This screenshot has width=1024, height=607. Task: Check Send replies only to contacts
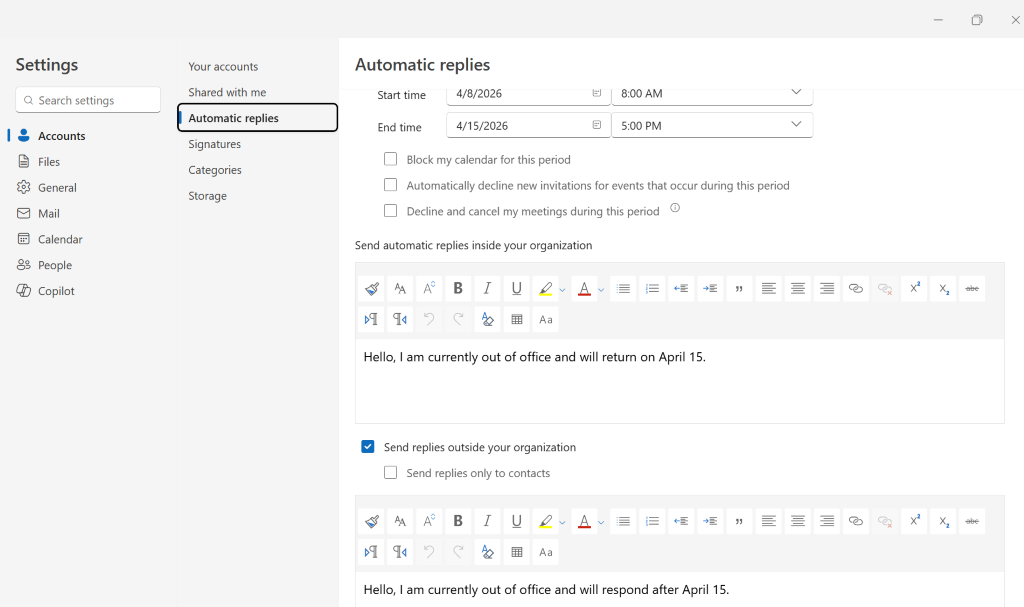(x=391, y=472)
